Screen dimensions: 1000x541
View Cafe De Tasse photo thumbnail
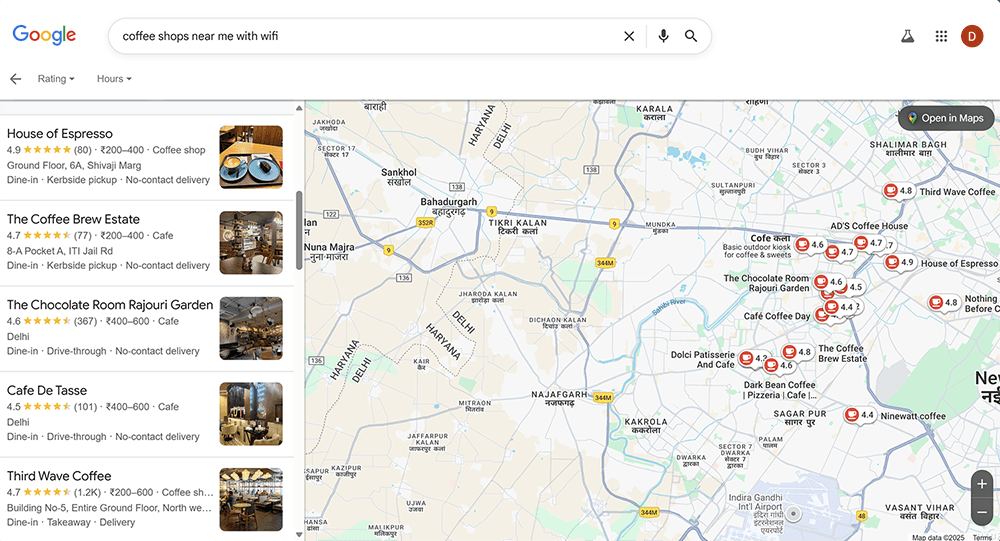point(251,414)
